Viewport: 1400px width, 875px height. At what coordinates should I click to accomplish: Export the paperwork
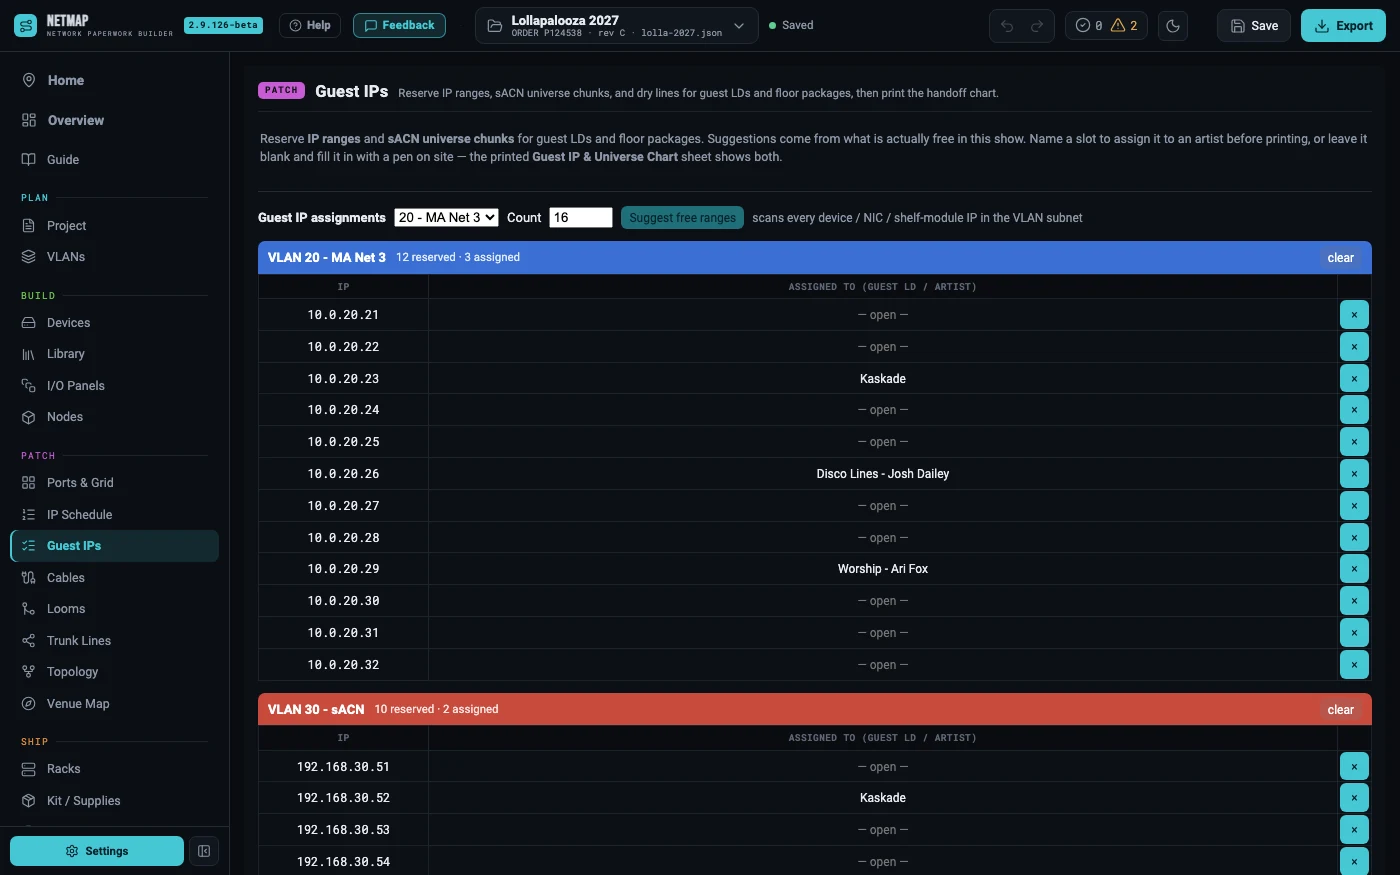click(x=1343, y=26)
